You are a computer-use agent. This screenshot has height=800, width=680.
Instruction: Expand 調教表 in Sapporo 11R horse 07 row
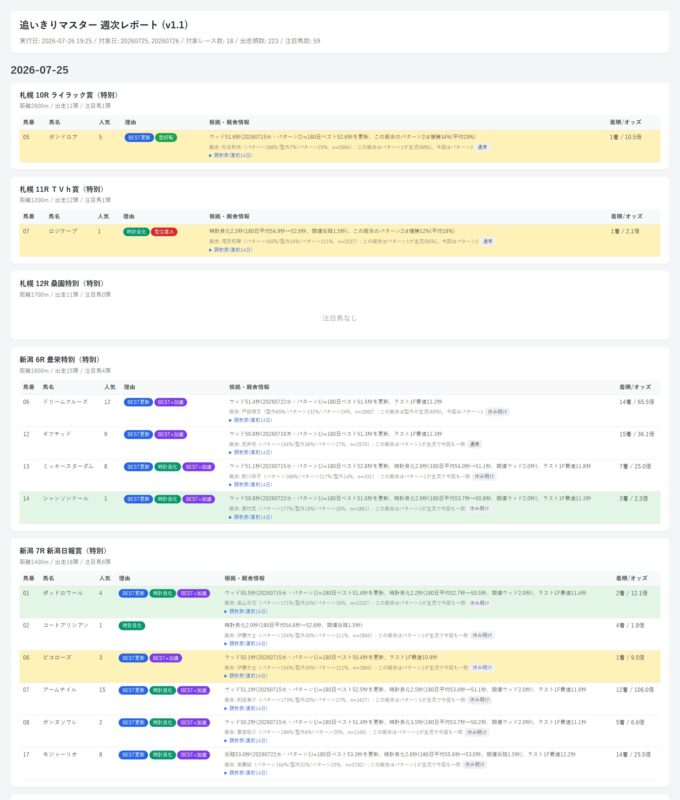tap(231, 249)
